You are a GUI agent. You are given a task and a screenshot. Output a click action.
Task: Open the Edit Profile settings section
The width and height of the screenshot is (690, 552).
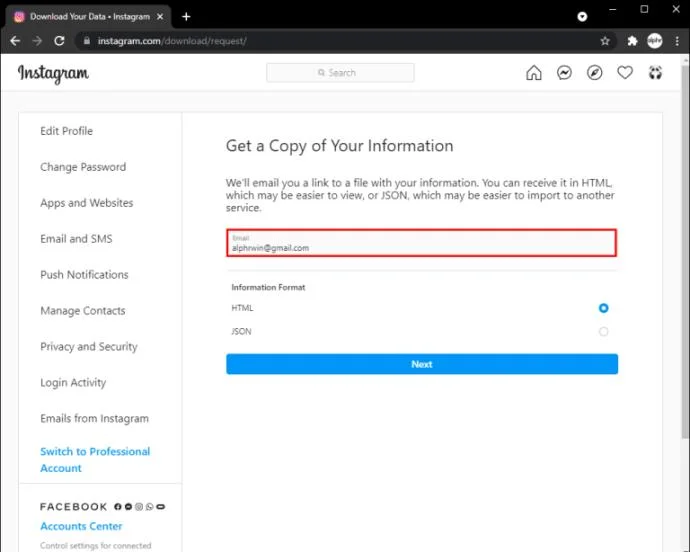tap(66, 131)
